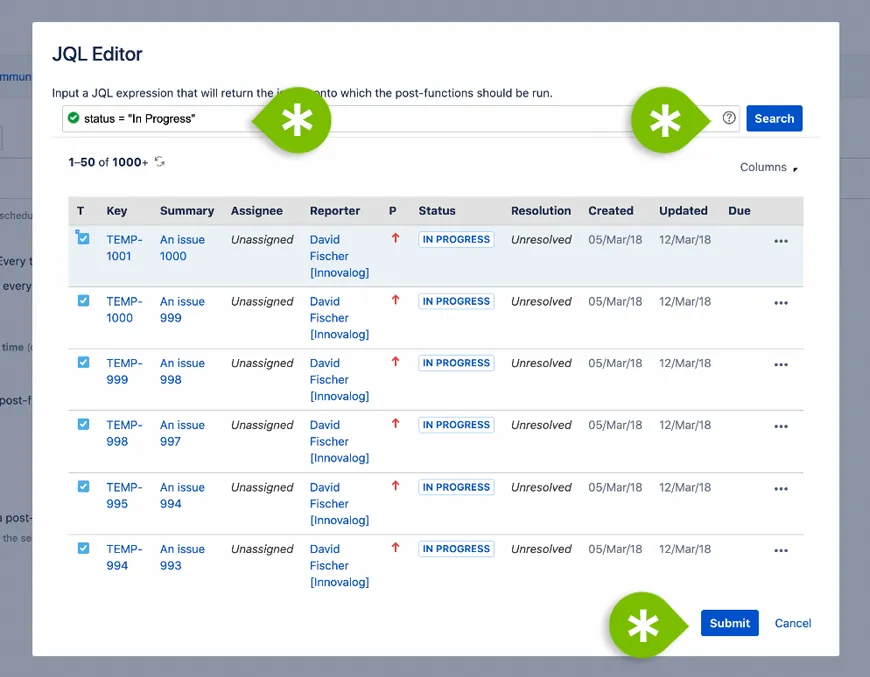Click the Submit button

[x=729, y=623]
